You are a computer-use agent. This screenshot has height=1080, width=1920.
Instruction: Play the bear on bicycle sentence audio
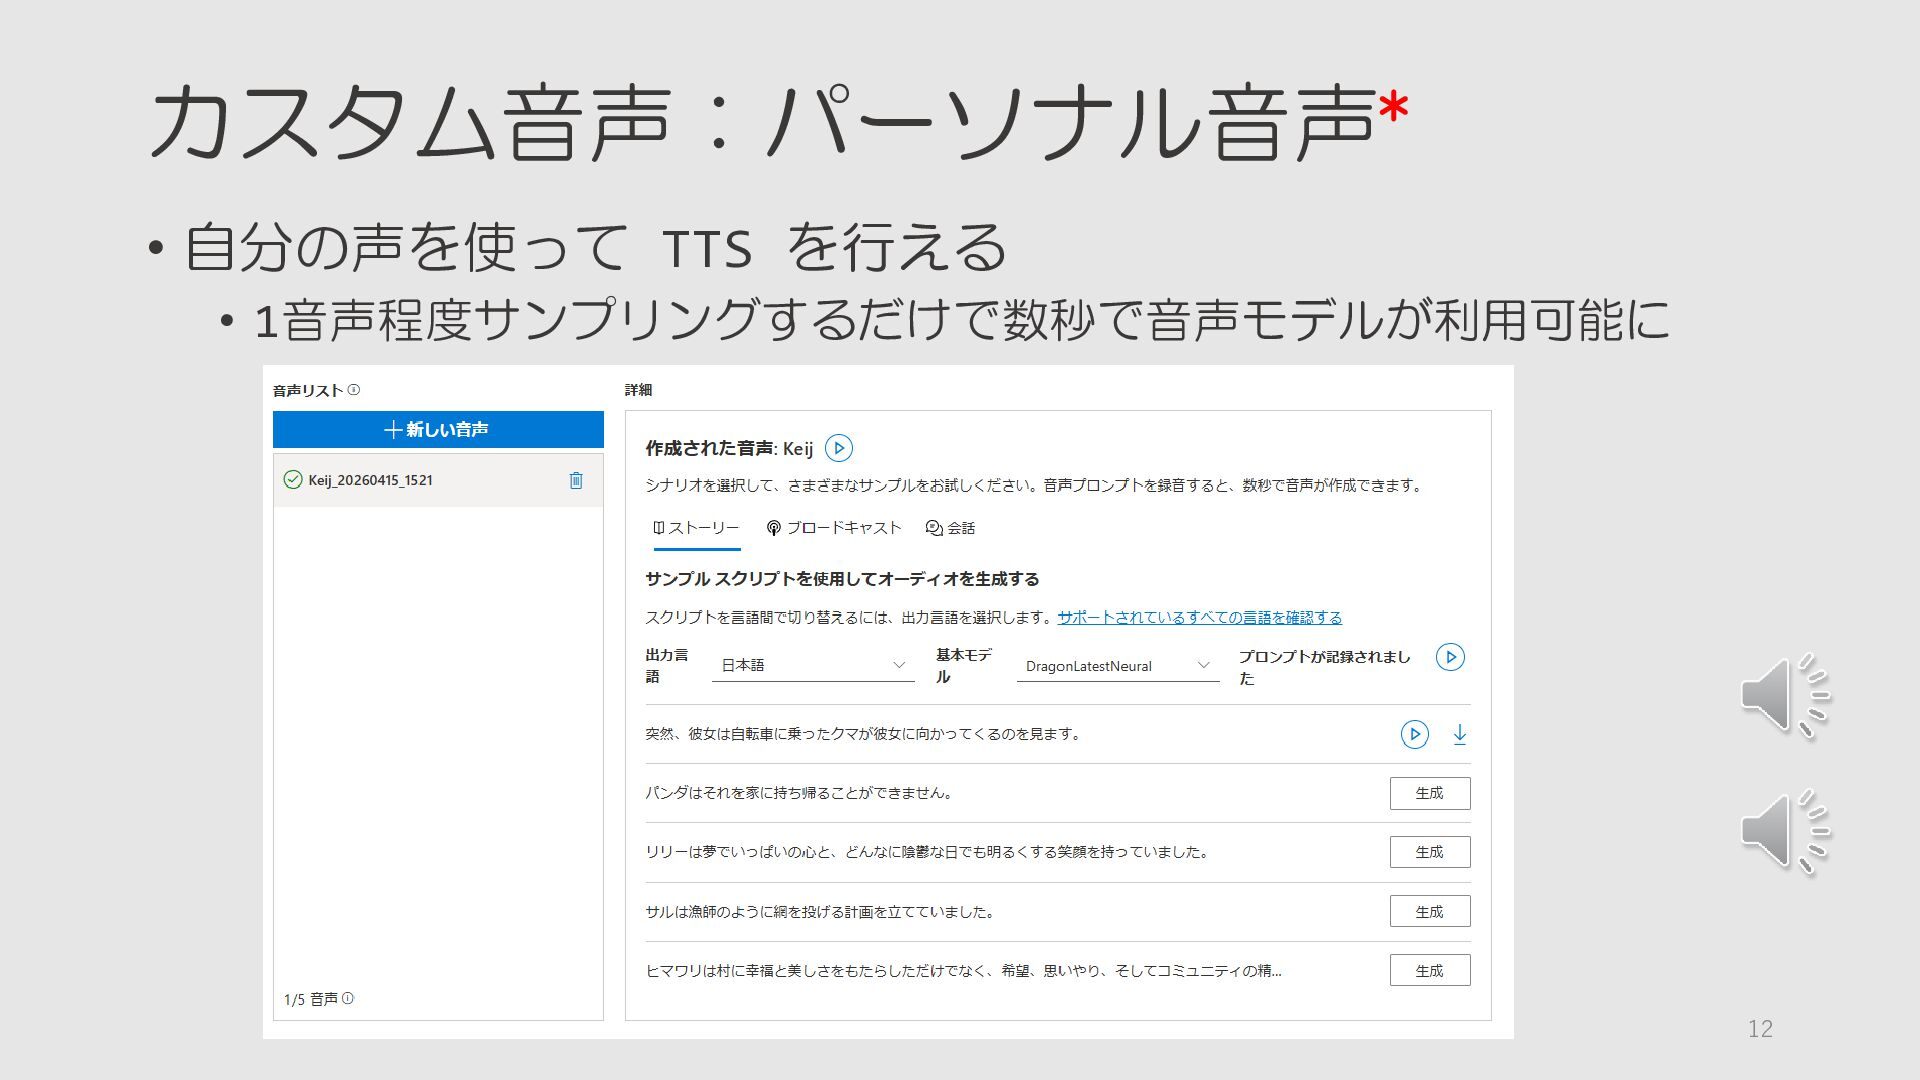pyautogui.click(x=1414, y=734)
